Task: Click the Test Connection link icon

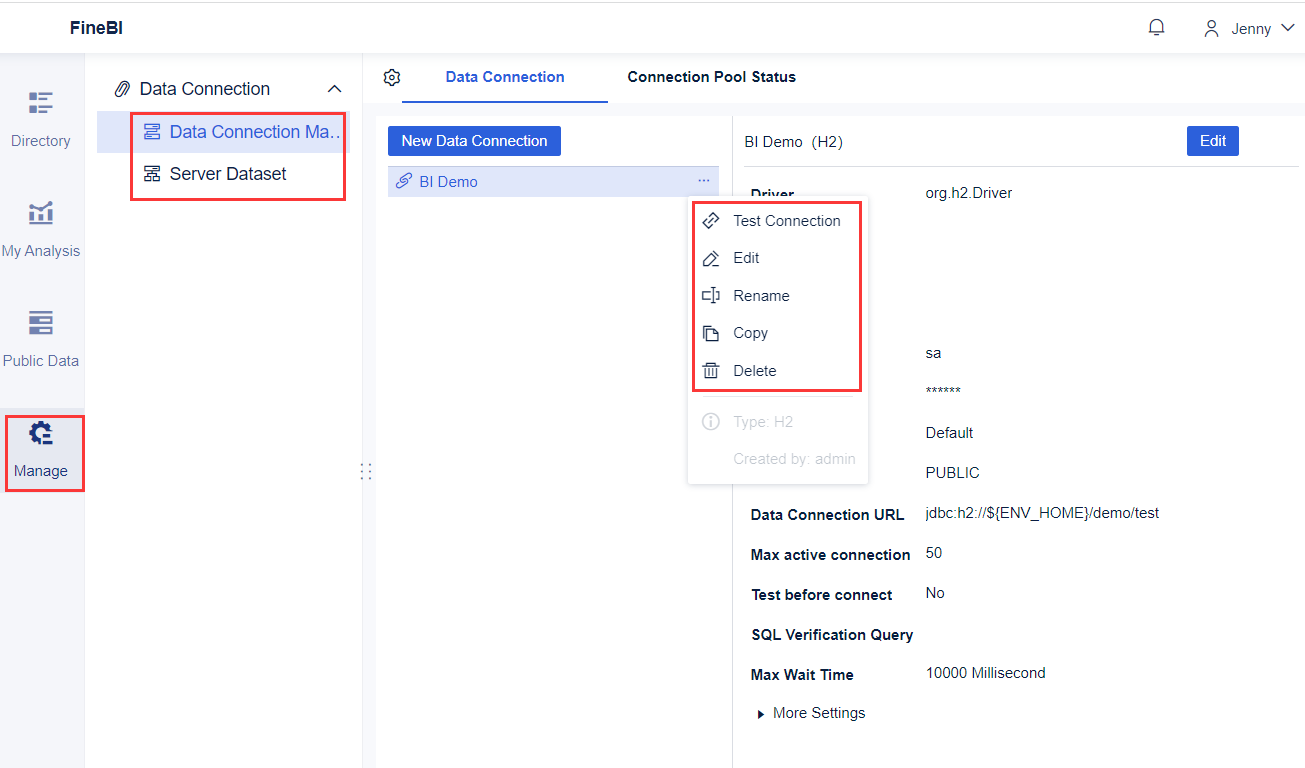Action: click(710, 220)
